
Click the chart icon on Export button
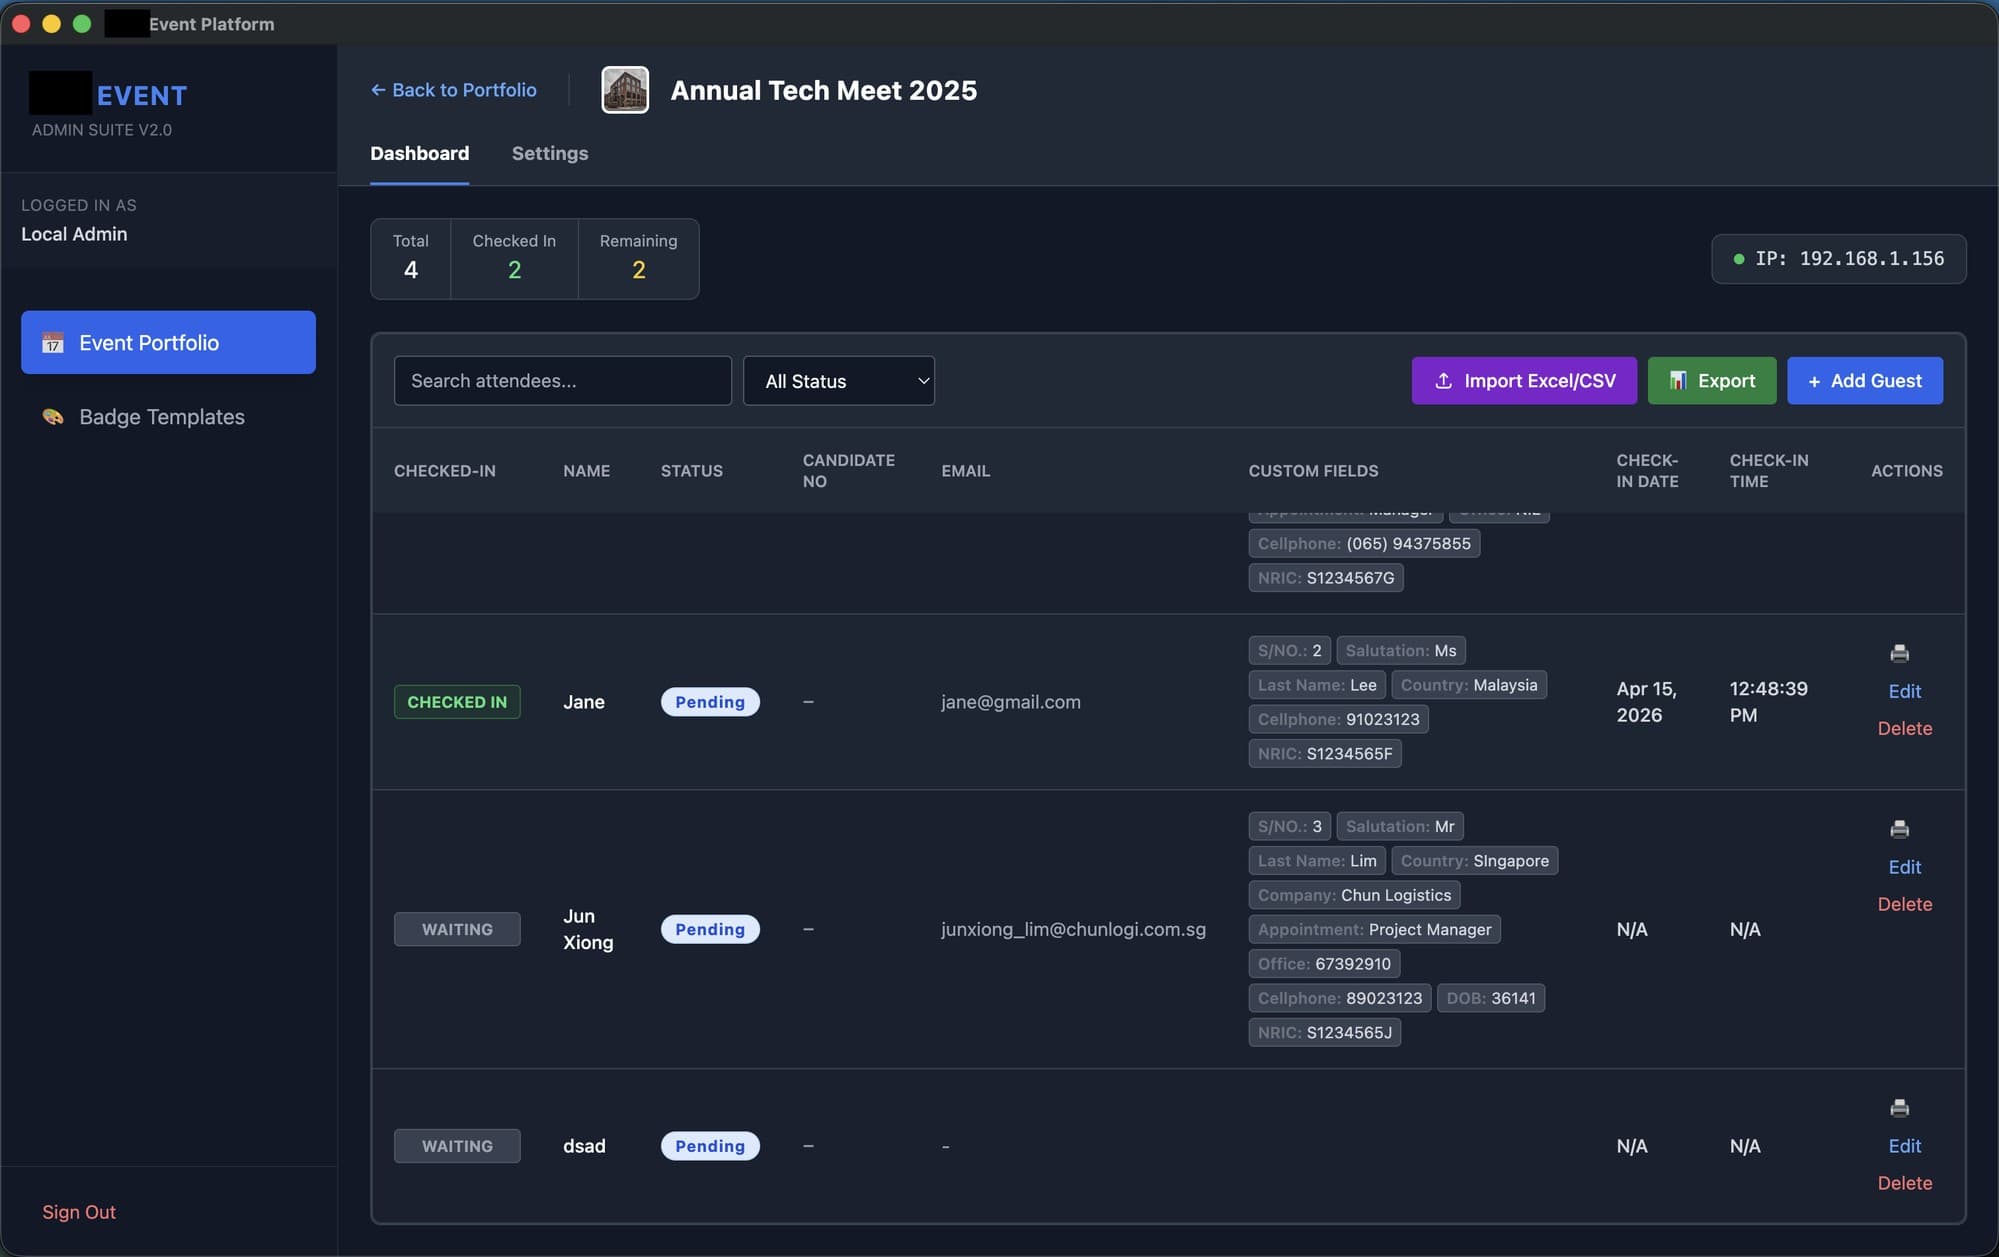point(1678,381)
